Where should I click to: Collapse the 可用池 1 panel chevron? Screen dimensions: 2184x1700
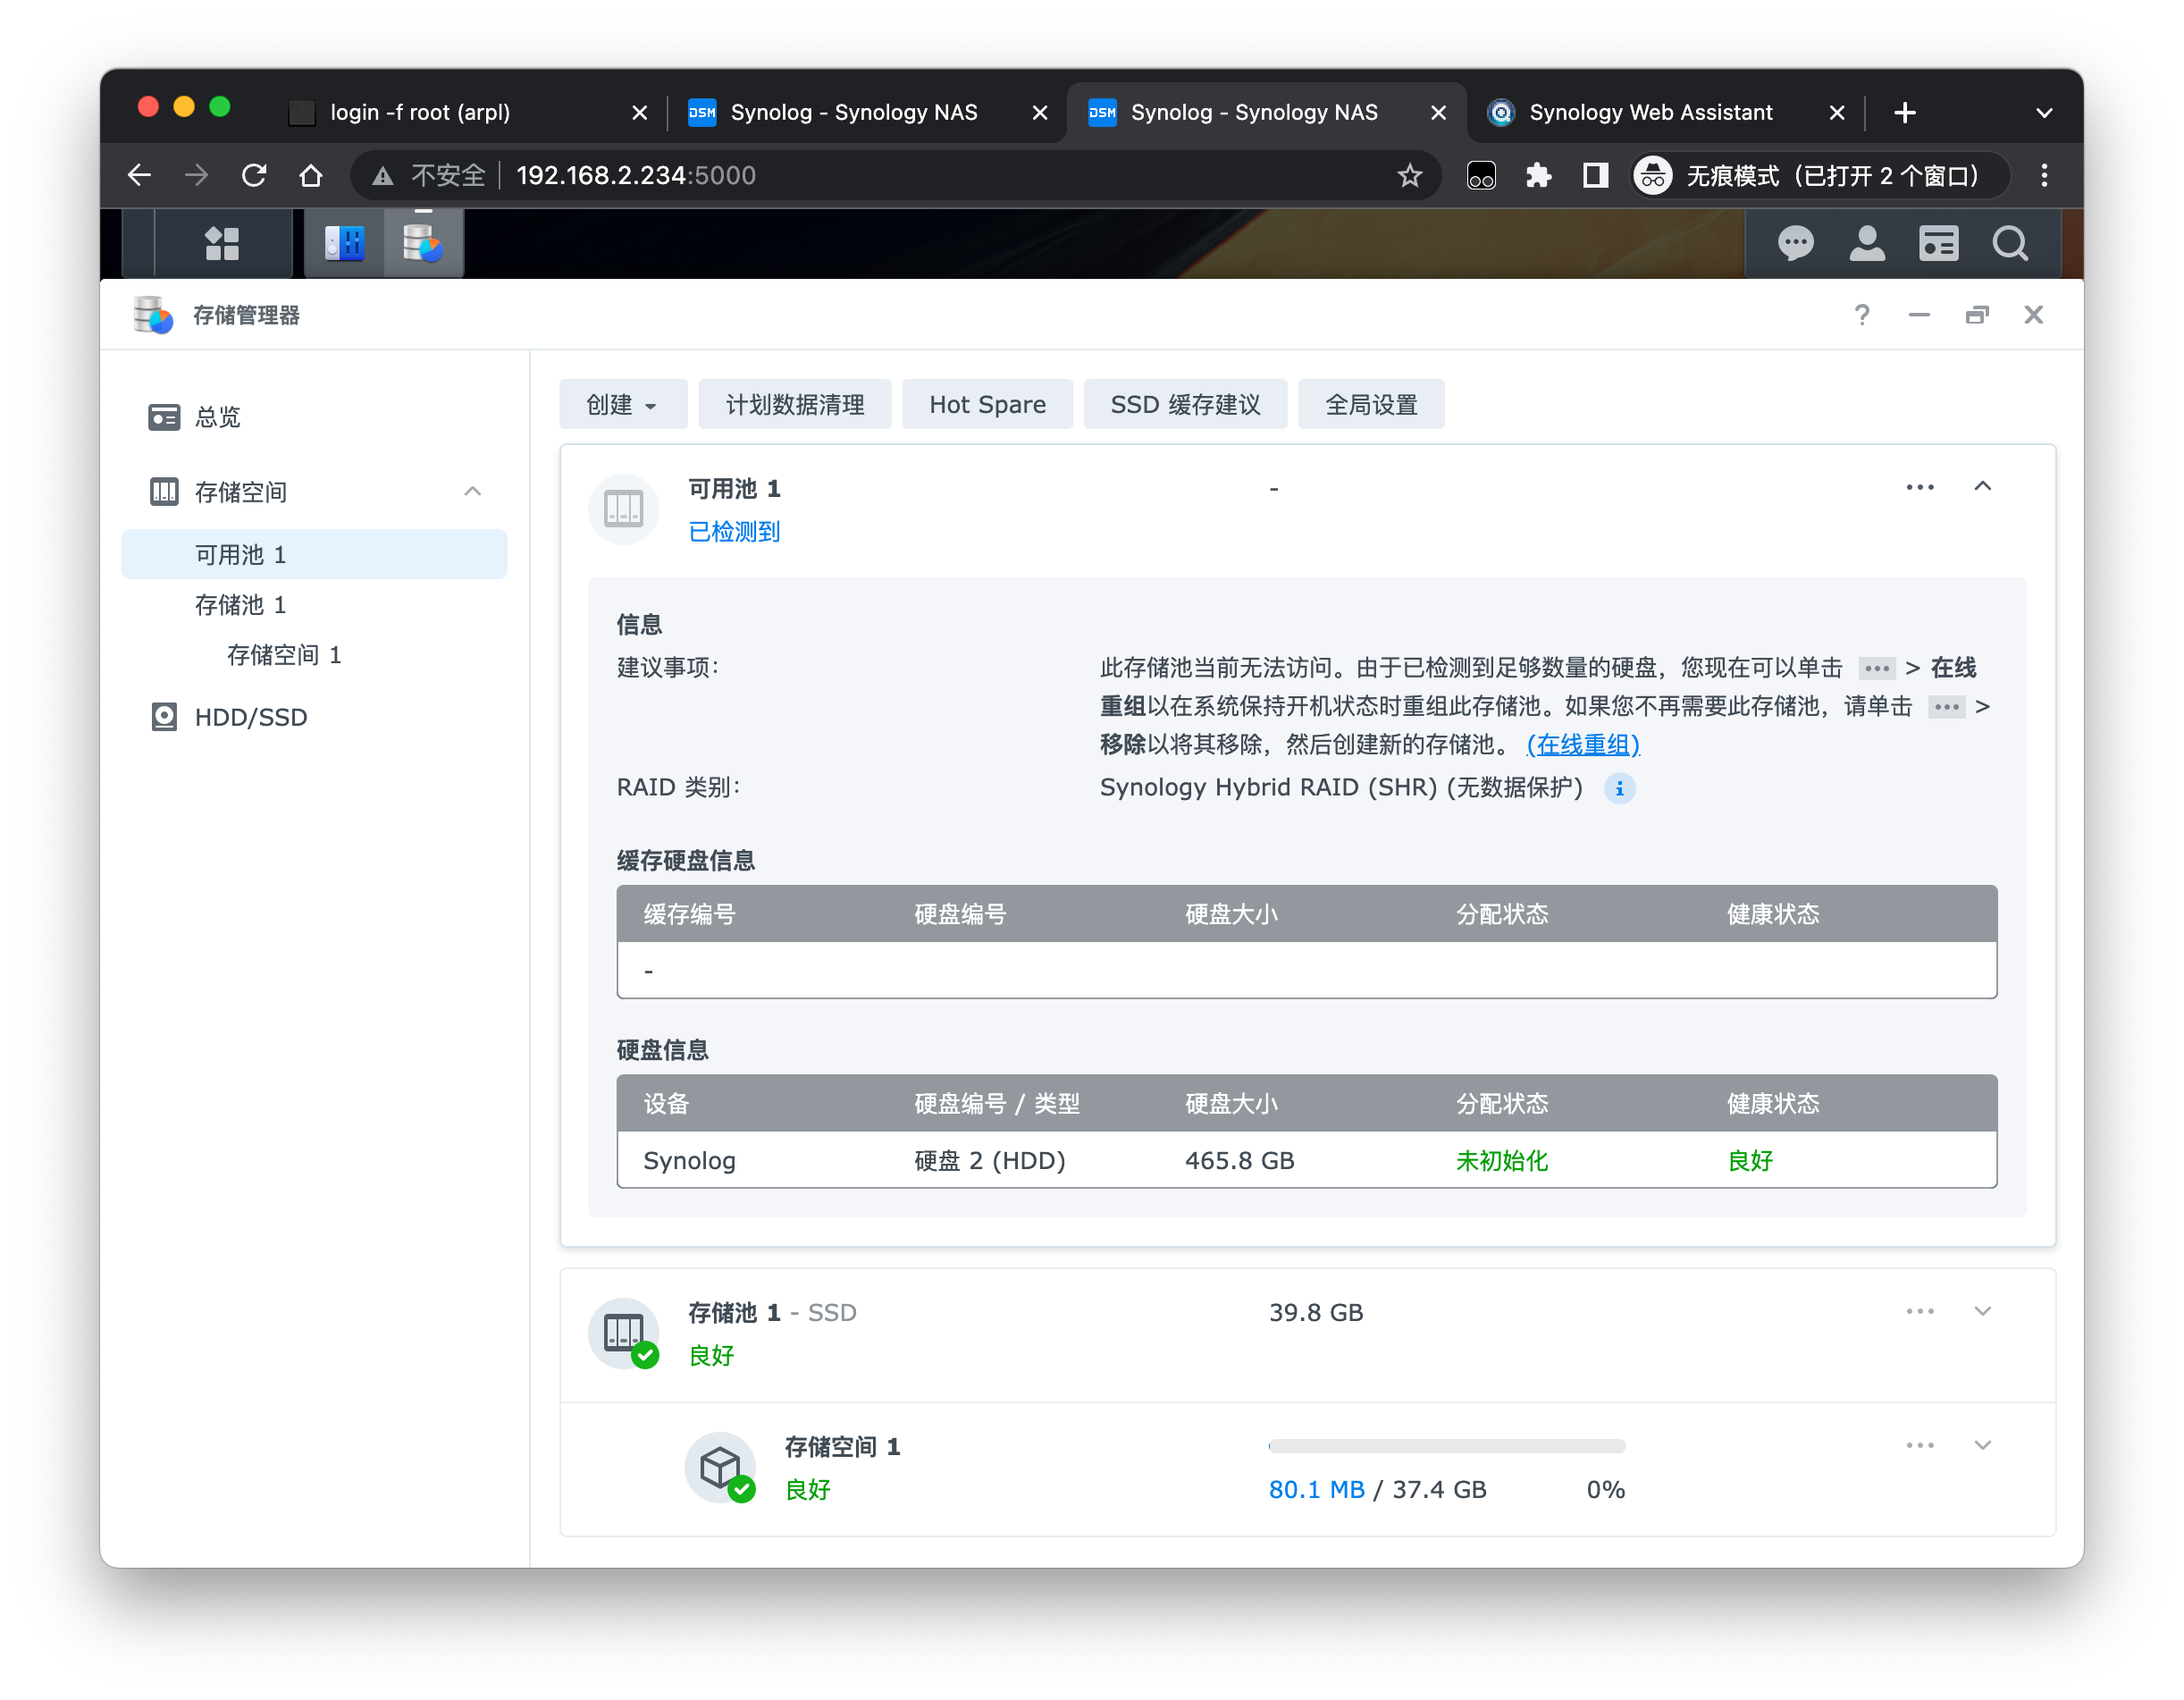click(x=1982, y=487)
